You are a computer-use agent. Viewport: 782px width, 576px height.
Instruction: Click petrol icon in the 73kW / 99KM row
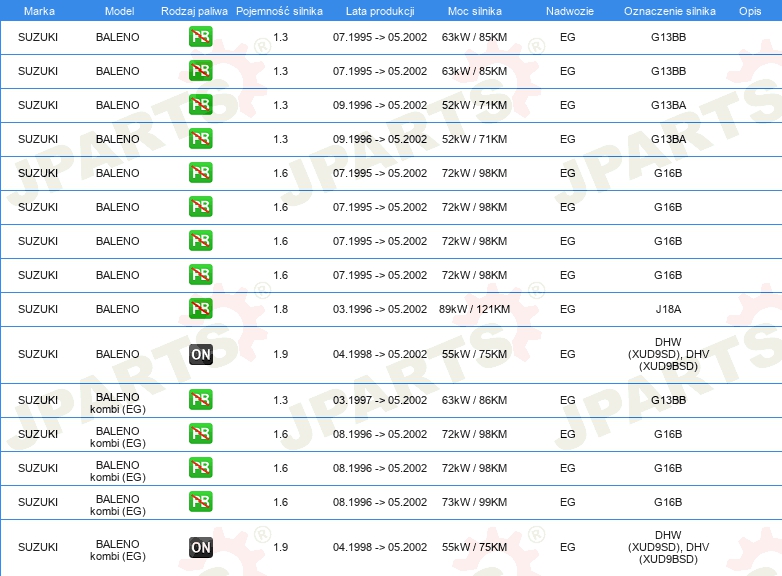(x=200, y=502)
